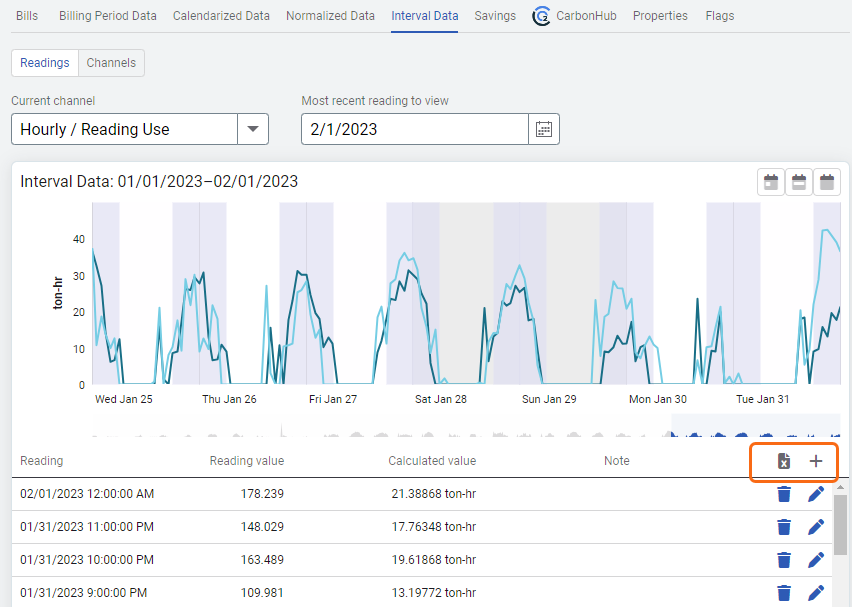This screenshot has width=852, height=607.
Task: Edit the 01/31/2023 9:00:00 PM reading
Action: (x=816, y=593)
